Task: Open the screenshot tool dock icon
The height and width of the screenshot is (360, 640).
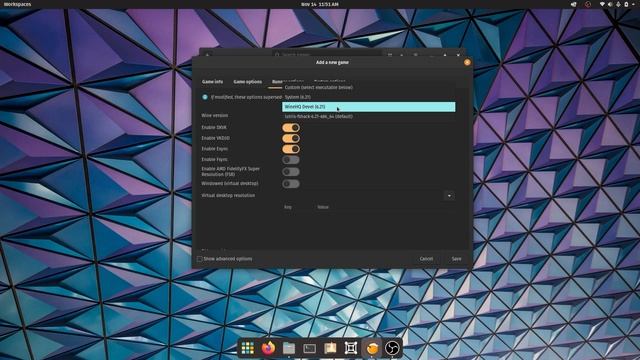Action: pos(351,348)
